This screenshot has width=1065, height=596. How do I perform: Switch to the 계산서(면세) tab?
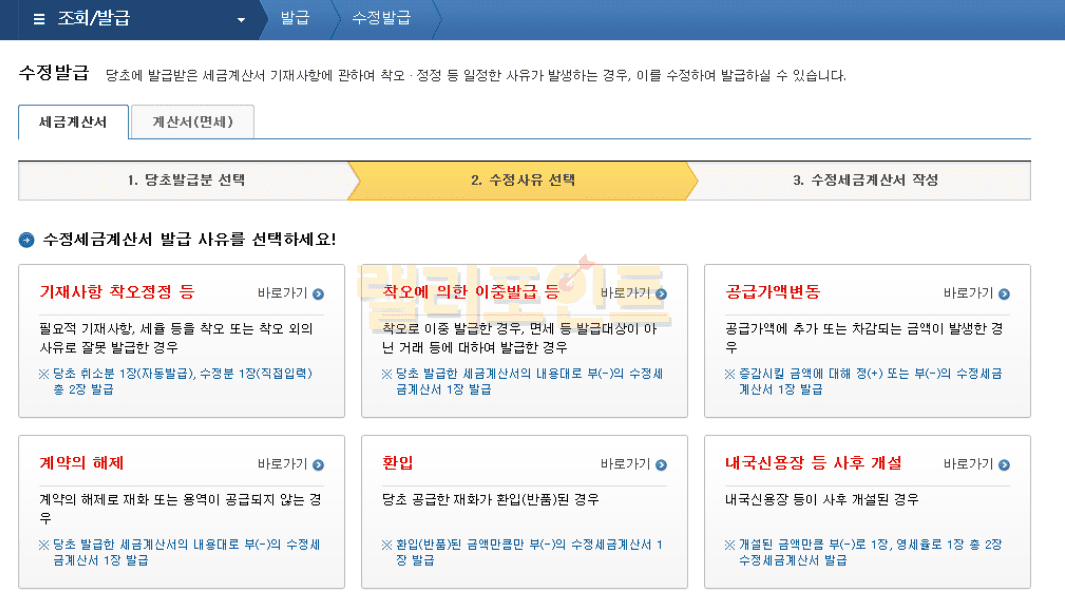coord(192,123)
